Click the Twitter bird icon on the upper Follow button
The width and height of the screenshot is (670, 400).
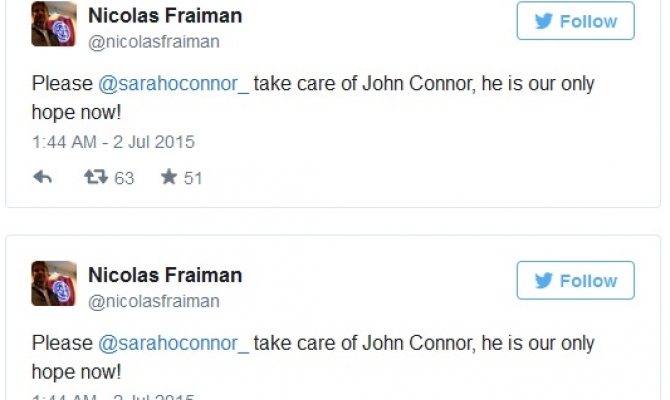pyautogui.click(x=544, y=21)
